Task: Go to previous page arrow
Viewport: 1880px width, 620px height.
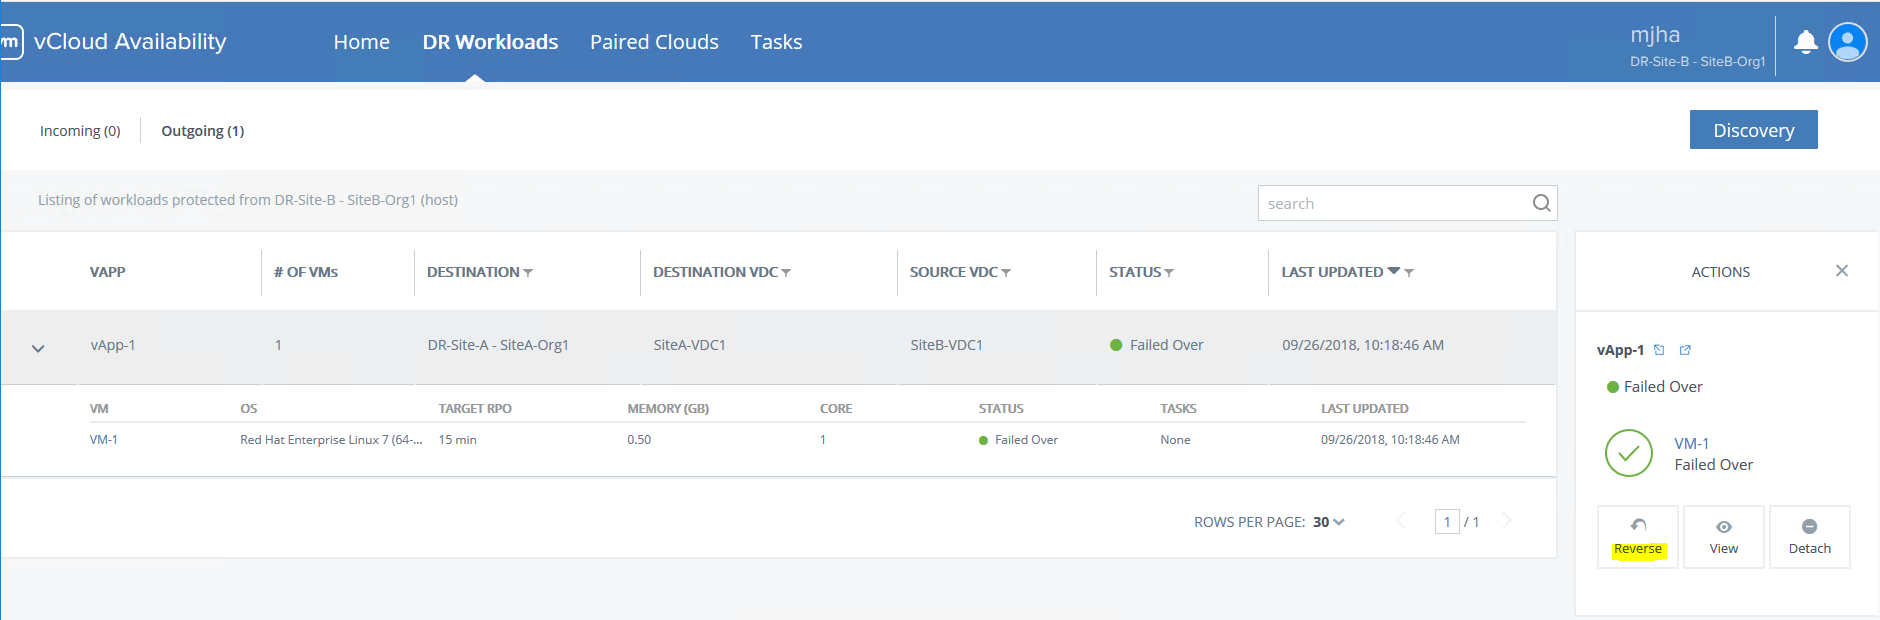Action: pyautogui.click(x=1401, y=521)
